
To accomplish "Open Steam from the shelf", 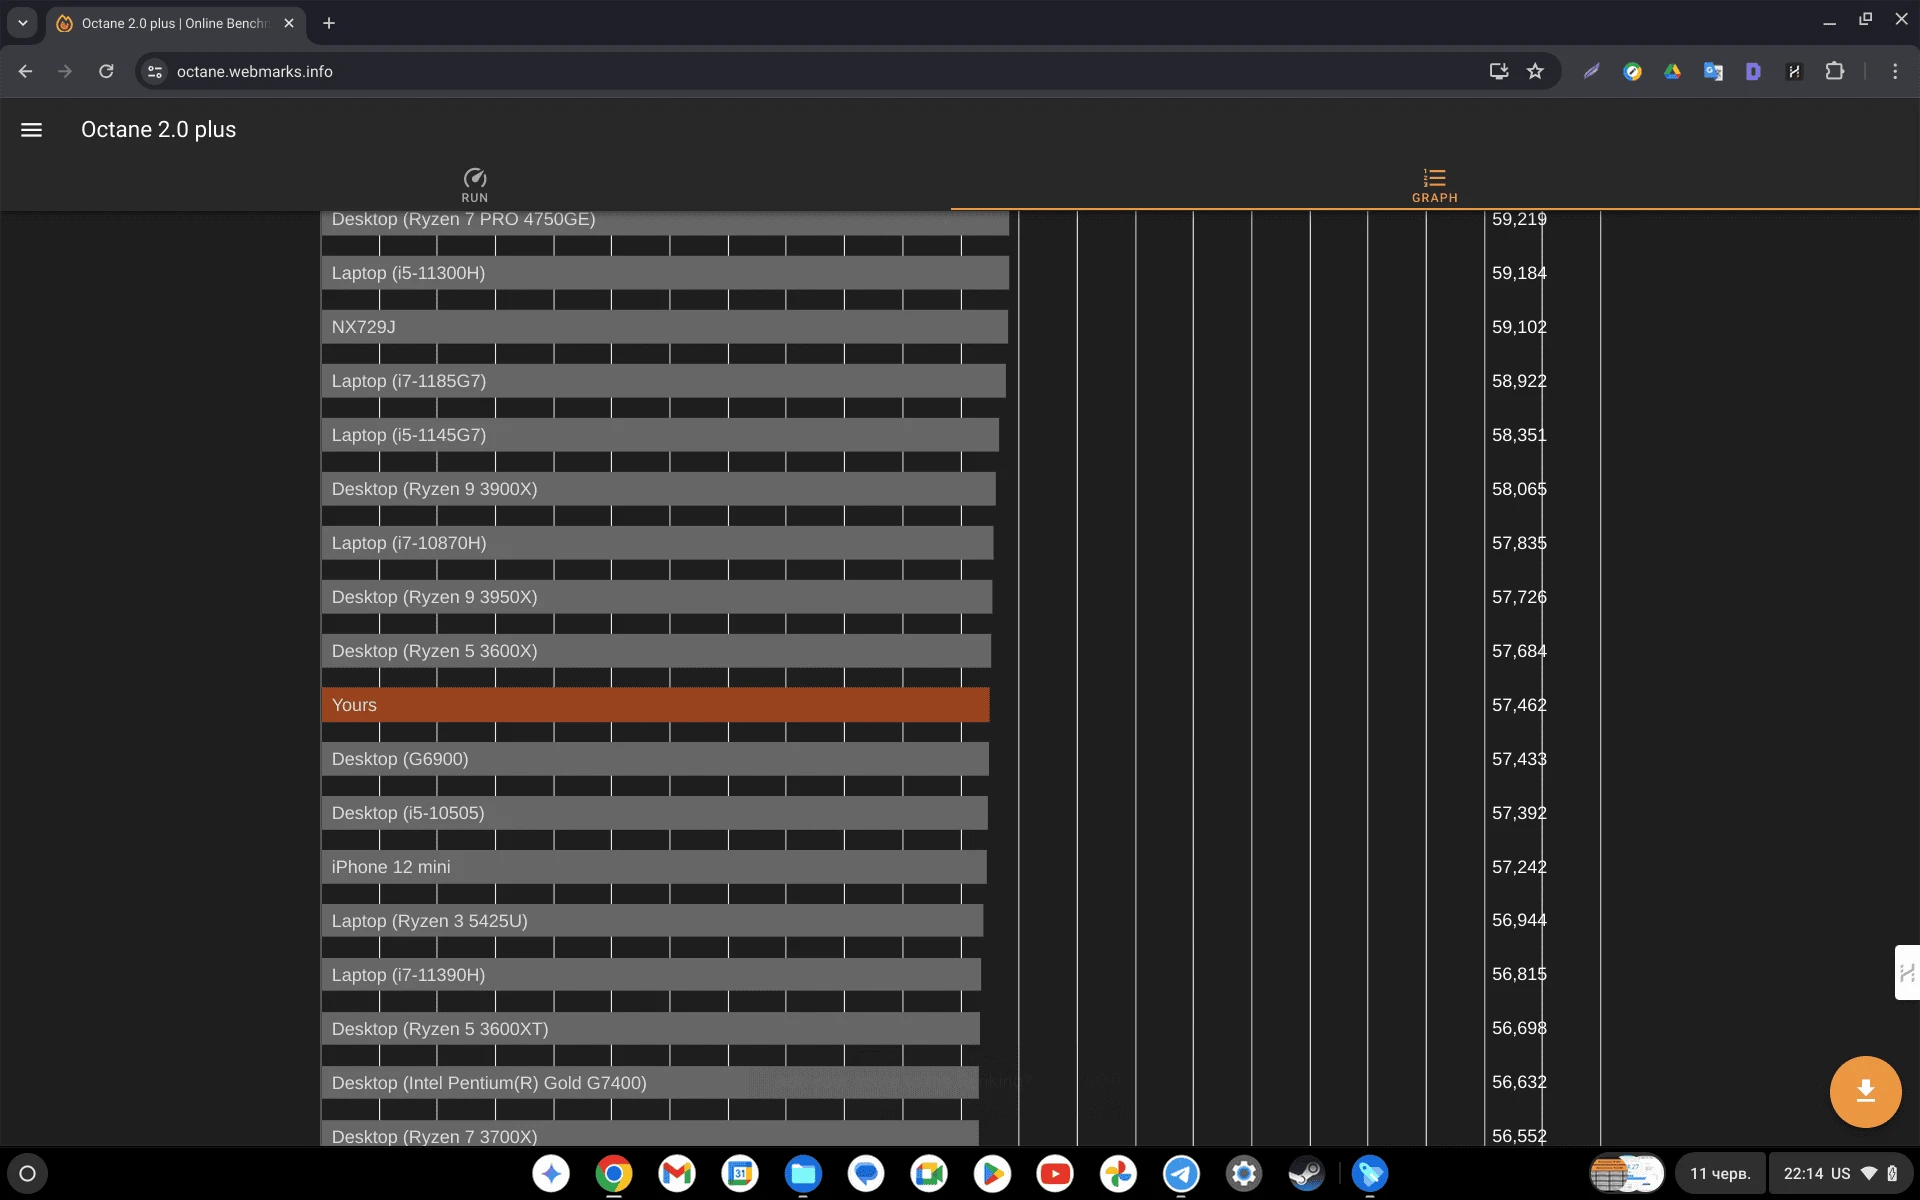I will (1306, 1173).
